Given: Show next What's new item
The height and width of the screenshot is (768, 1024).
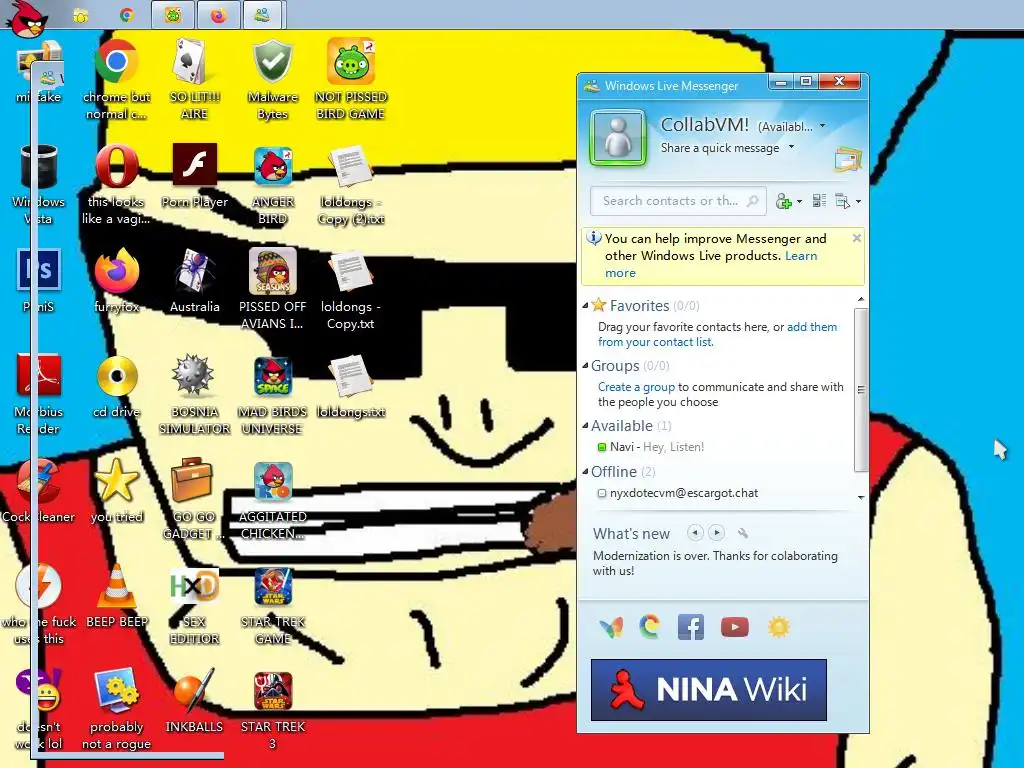Looking at the screenshot, I should coord(716,533).
